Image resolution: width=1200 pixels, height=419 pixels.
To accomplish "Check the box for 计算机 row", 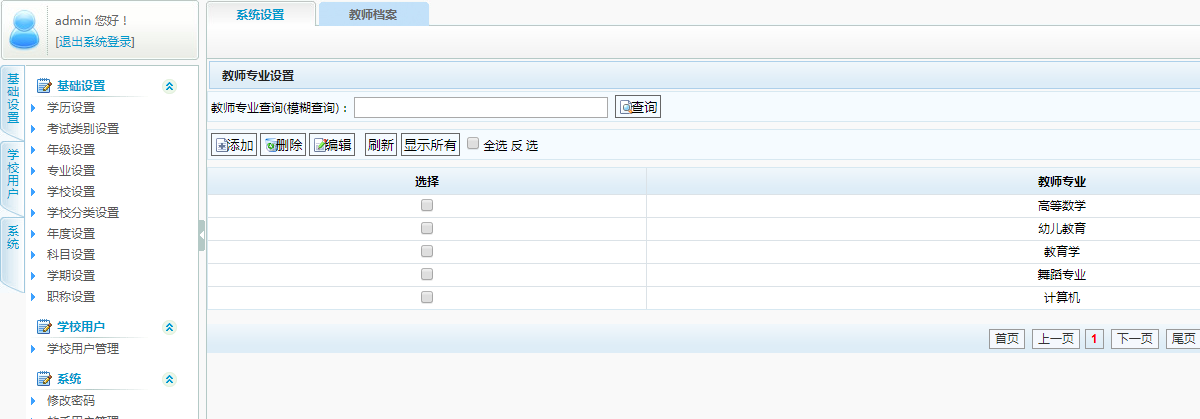I will point(427,297).
